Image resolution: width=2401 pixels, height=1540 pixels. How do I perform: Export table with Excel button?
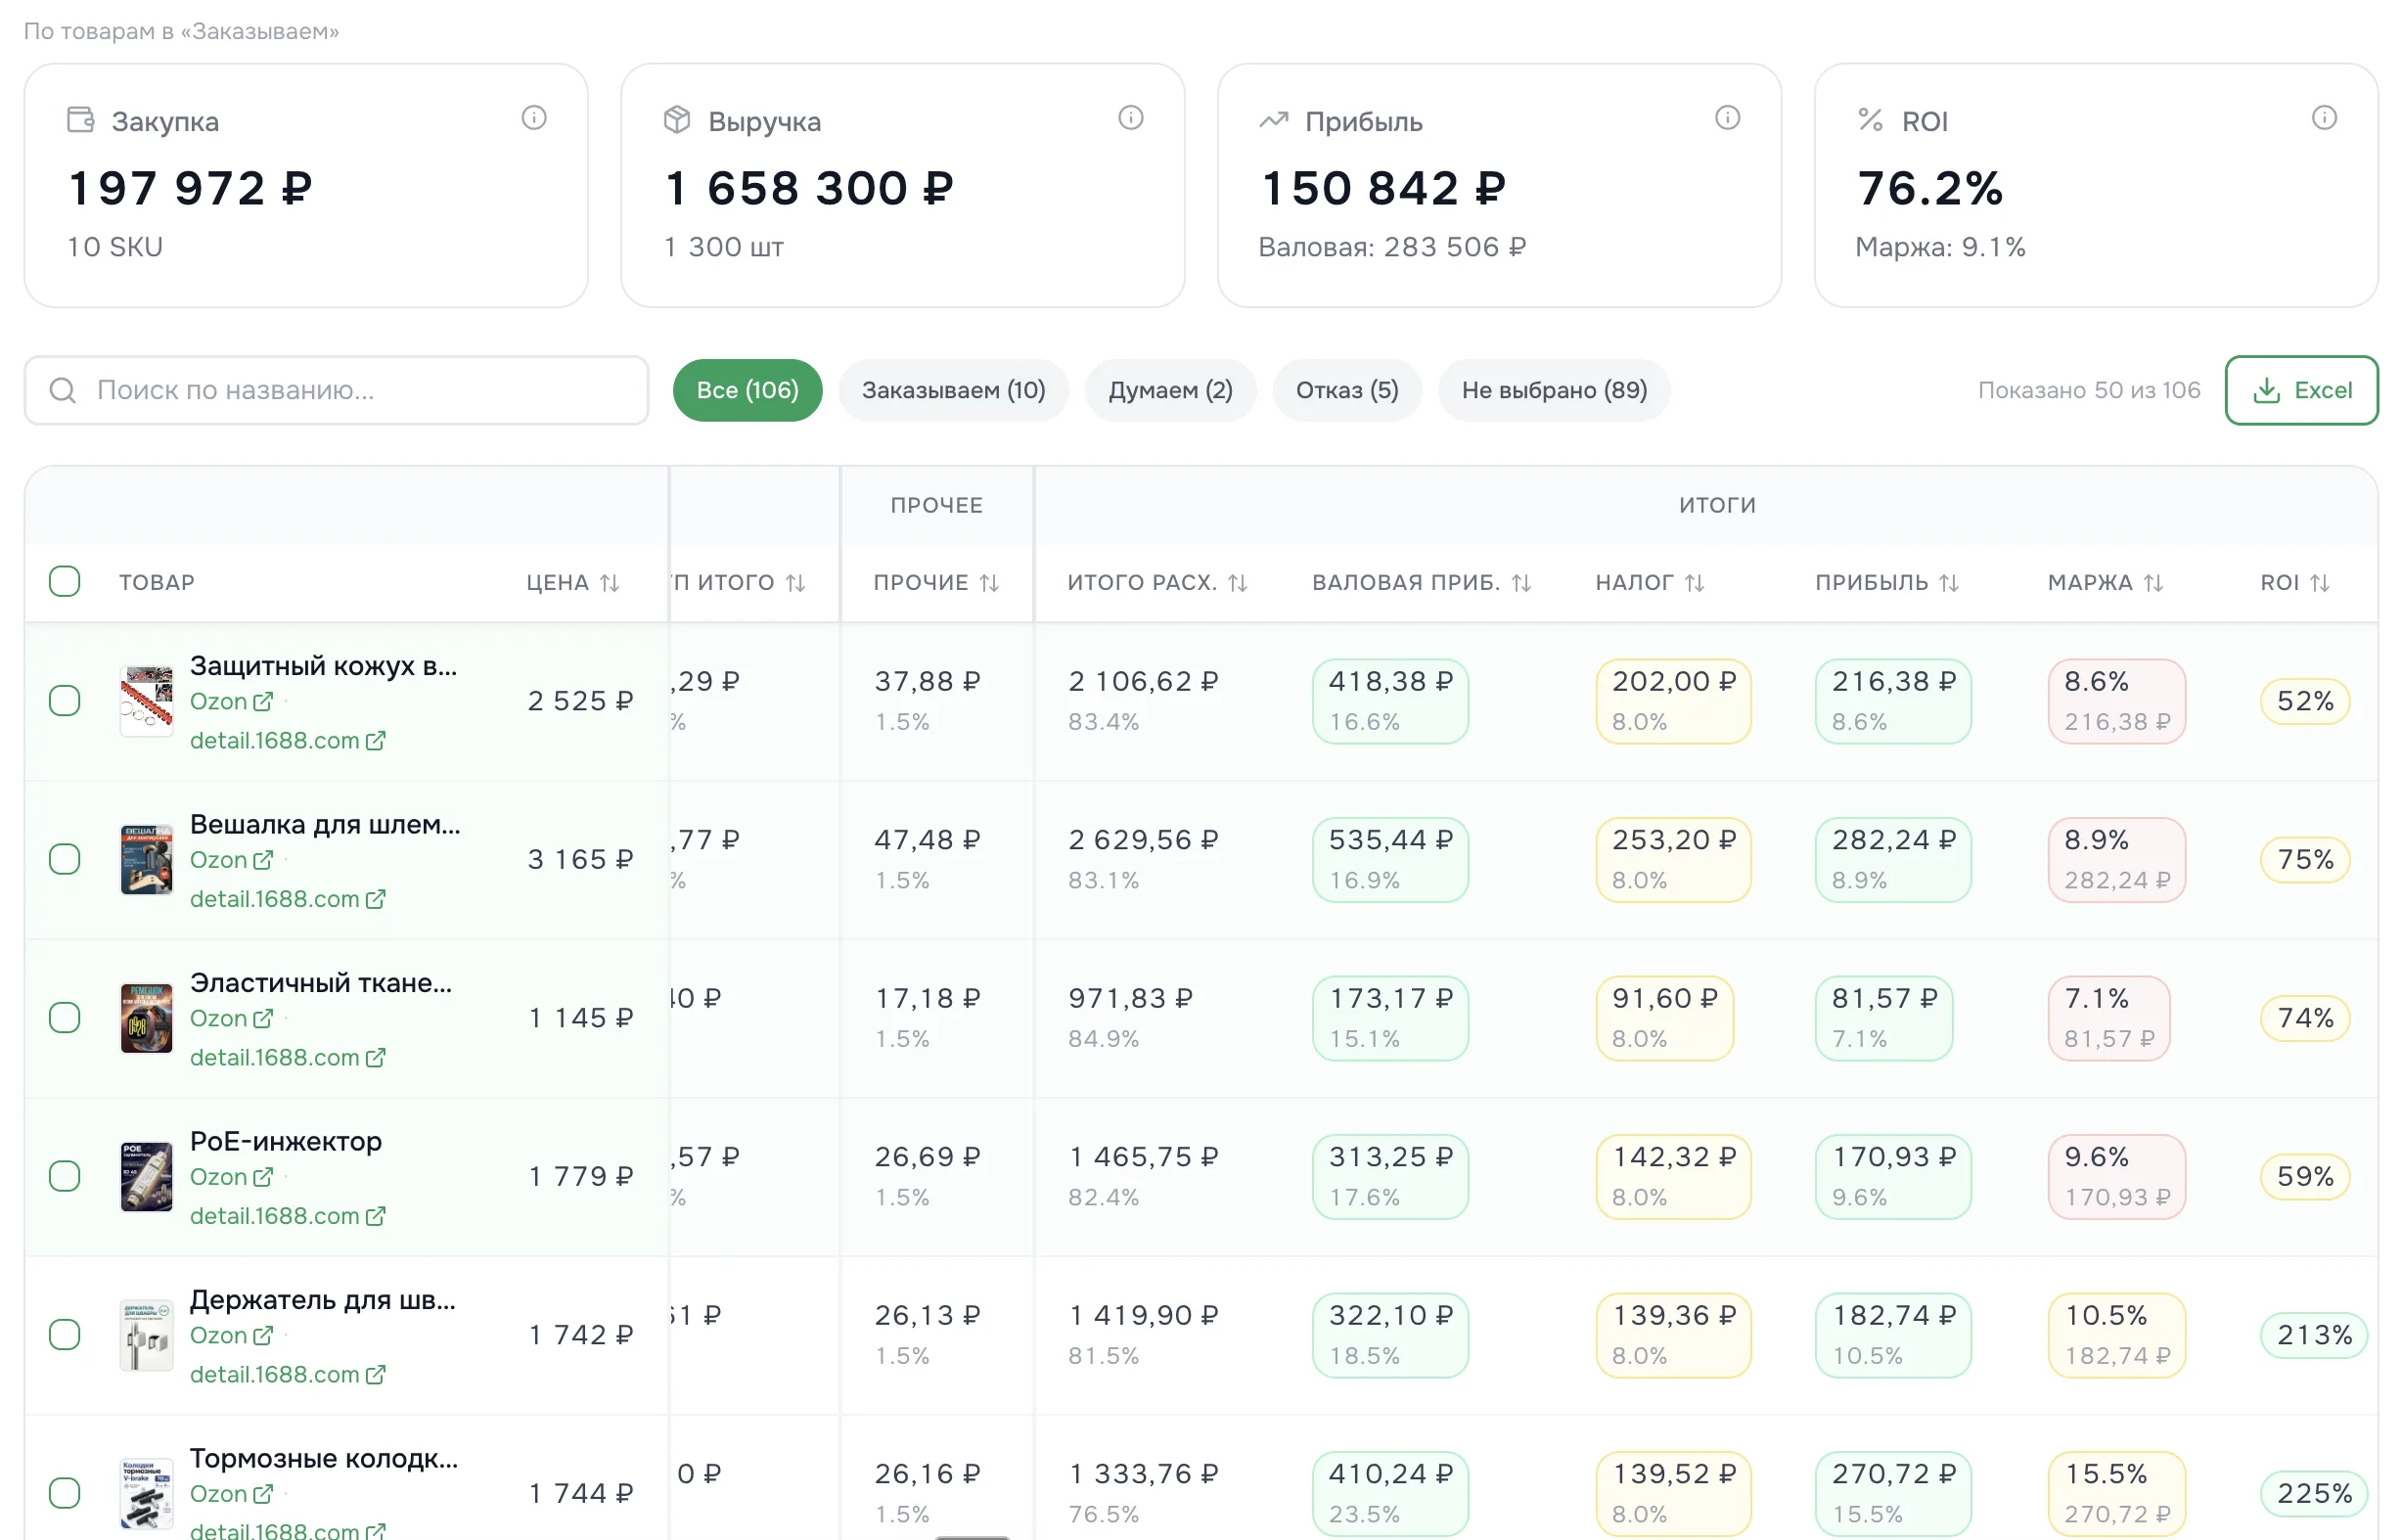pos(2300,390)
